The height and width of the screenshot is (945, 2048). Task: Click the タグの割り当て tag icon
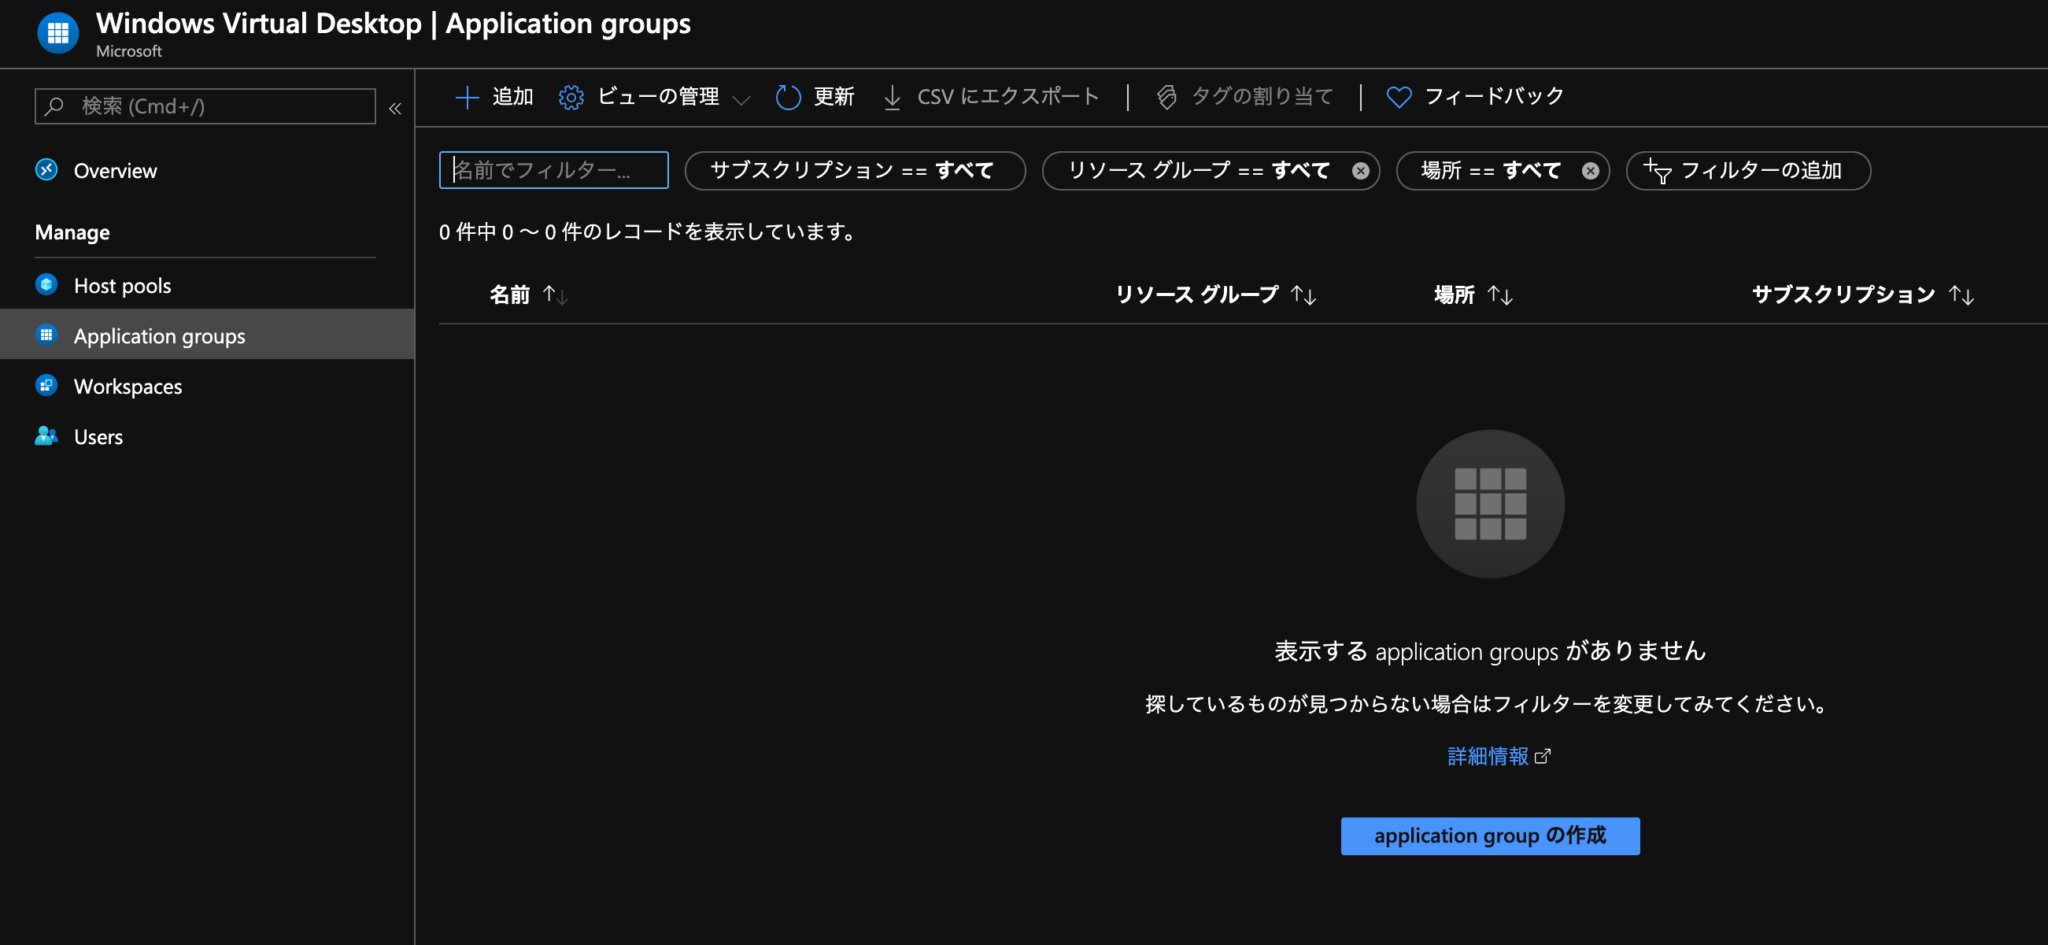pyautogui.click(x=1166, y=96)
